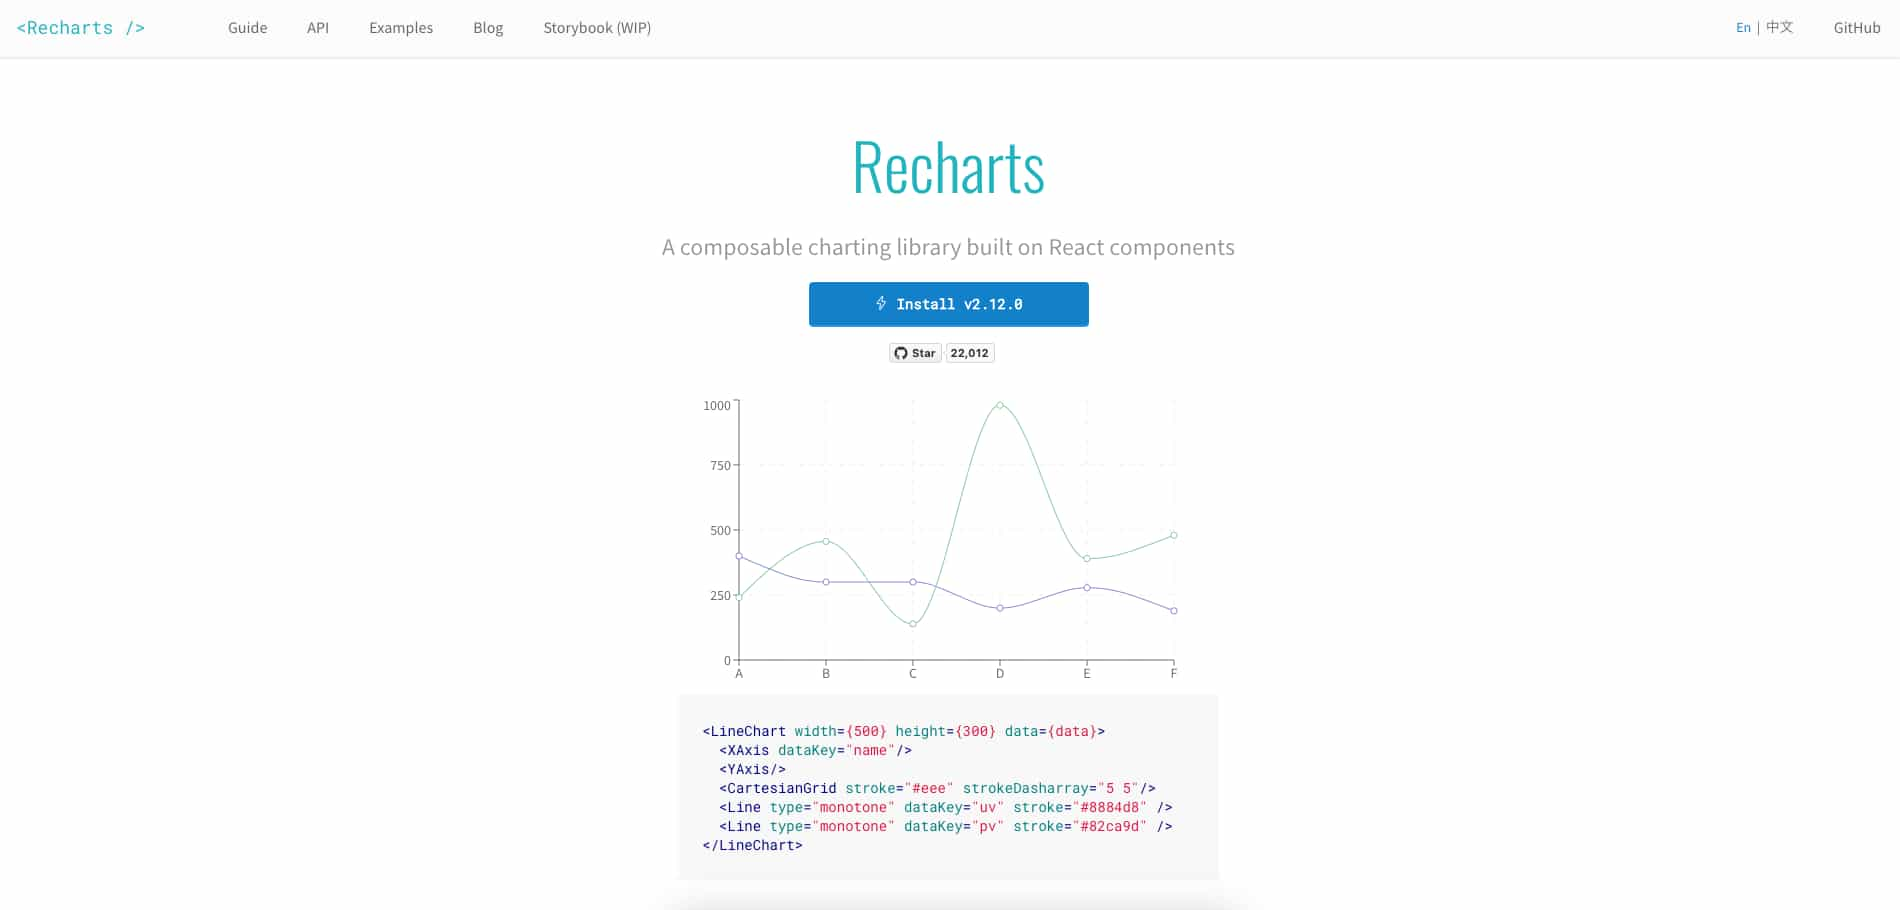The image size is (1900, 910).
Task: Open the Examples section
Action: 401,28
